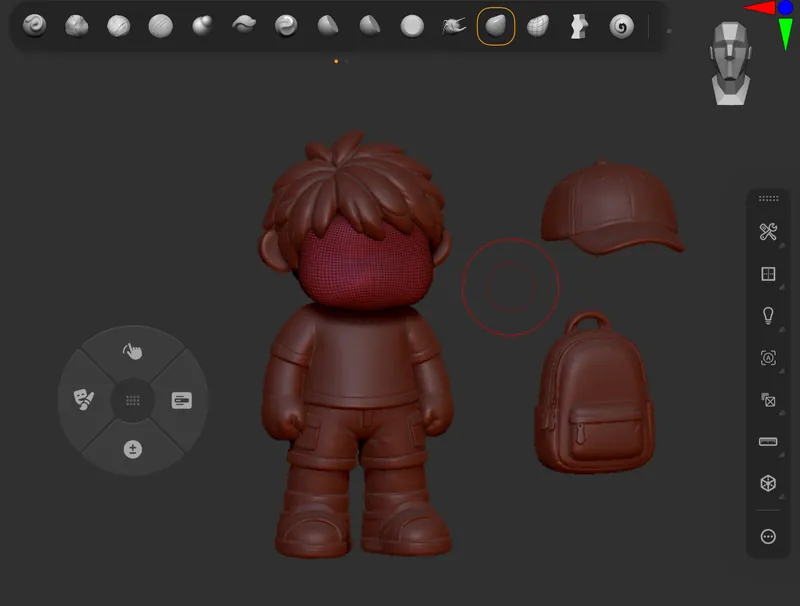Switch to the second brush page dot
800x606 pixels.
[x=346, y=61]
